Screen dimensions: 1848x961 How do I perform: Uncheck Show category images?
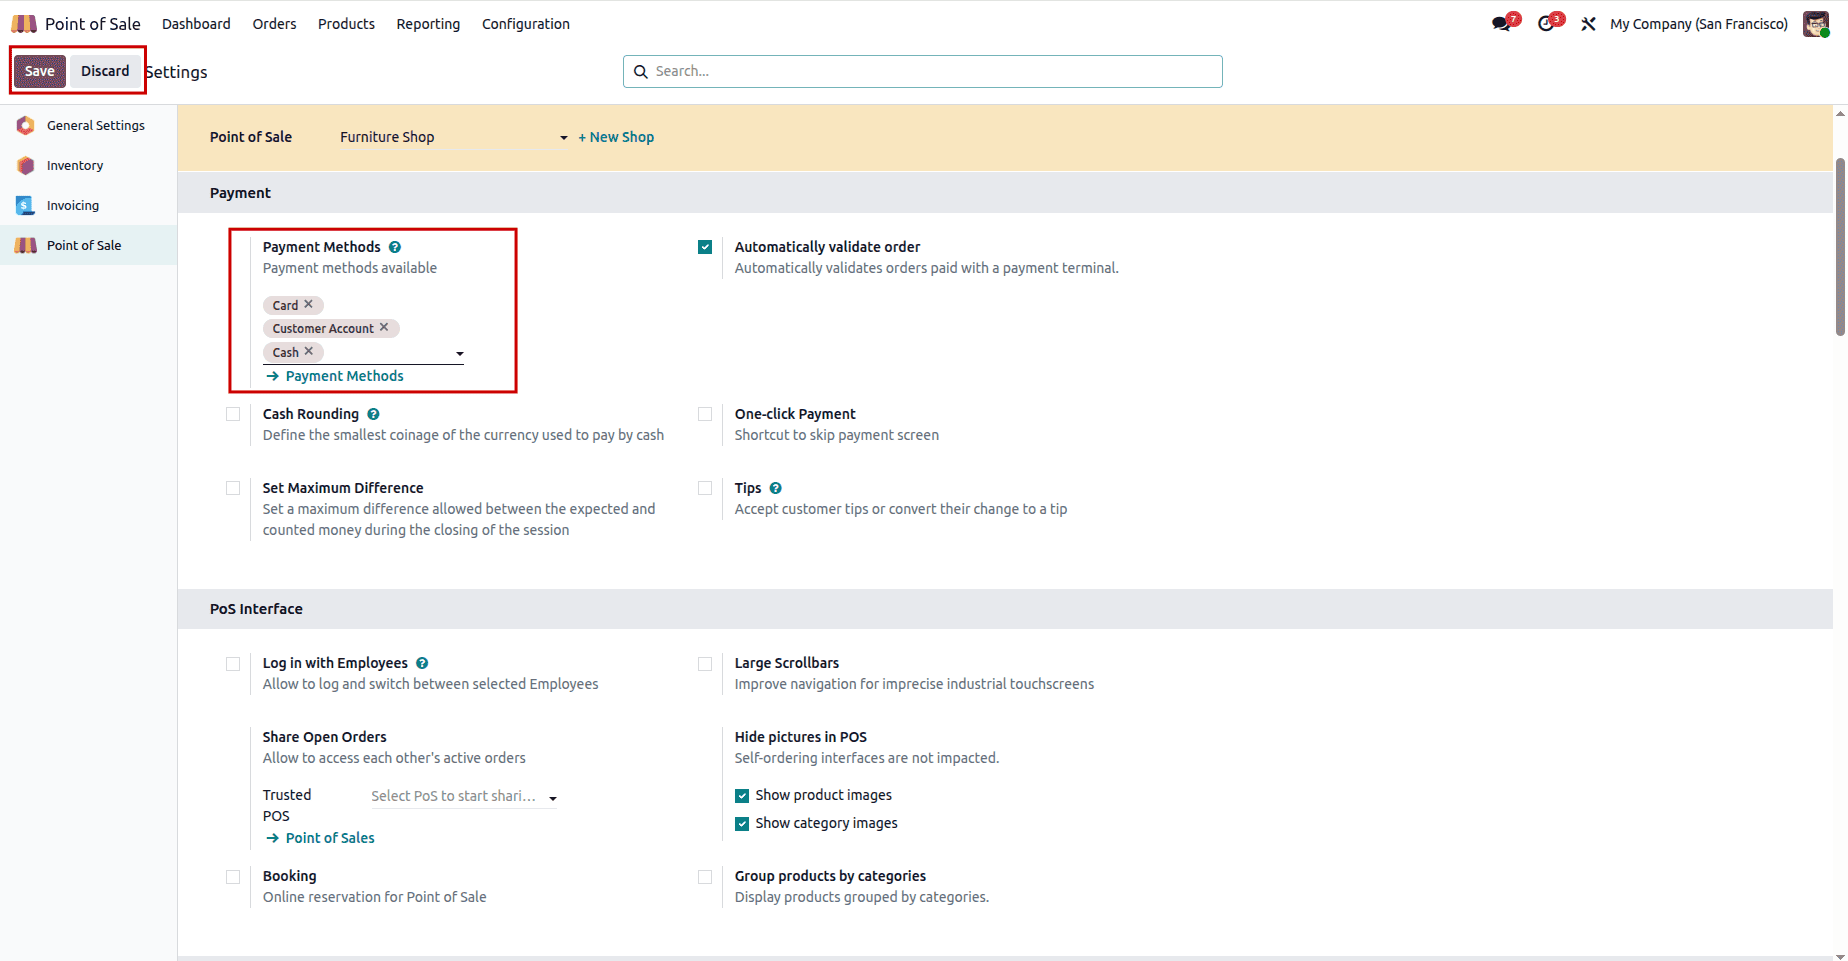click(742, 824)
